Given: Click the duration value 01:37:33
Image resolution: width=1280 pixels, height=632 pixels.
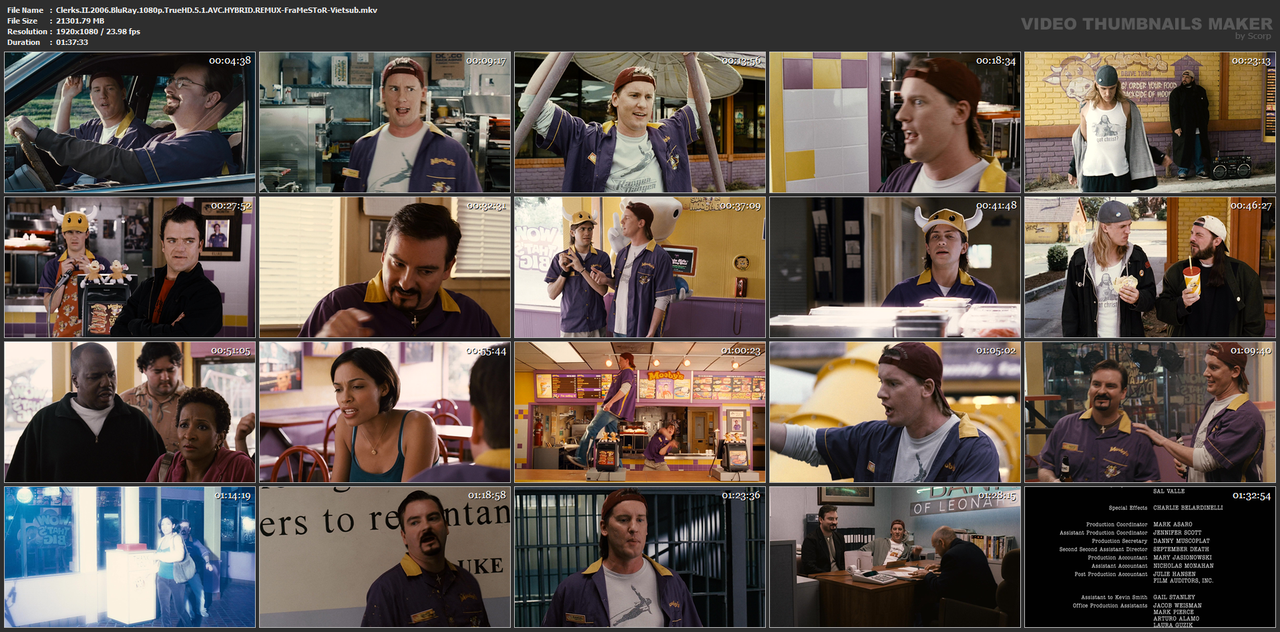Looking at the screenshot, I should (x=72, y=43).
